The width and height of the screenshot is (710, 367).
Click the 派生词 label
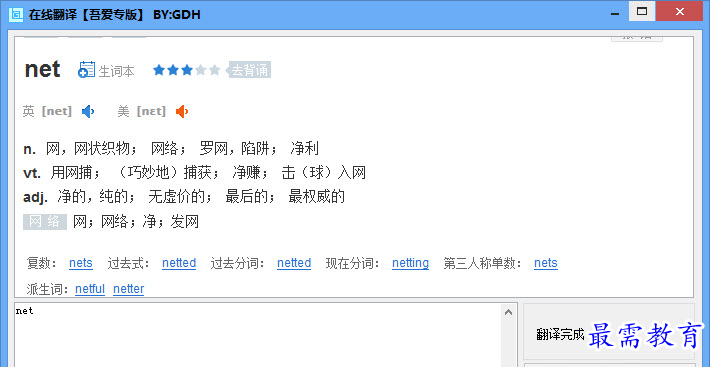pyautogui.click(x=48, y=289)
